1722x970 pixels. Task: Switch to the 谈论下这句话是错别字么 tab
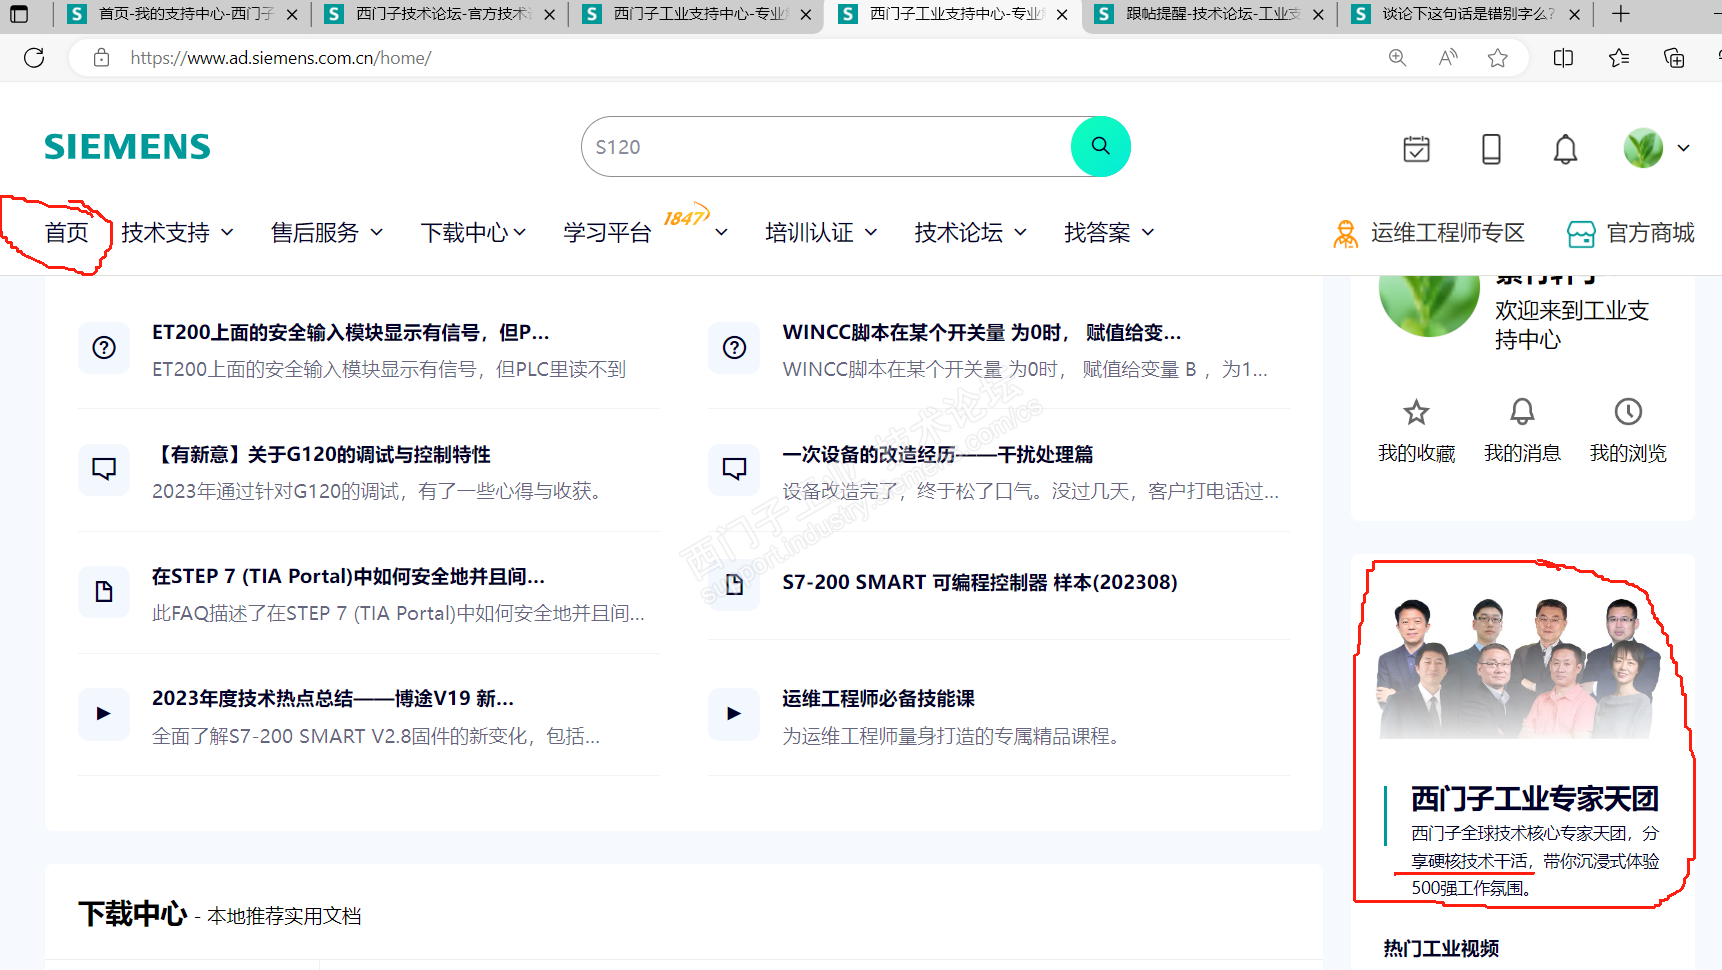click(x=1467, y=14)
